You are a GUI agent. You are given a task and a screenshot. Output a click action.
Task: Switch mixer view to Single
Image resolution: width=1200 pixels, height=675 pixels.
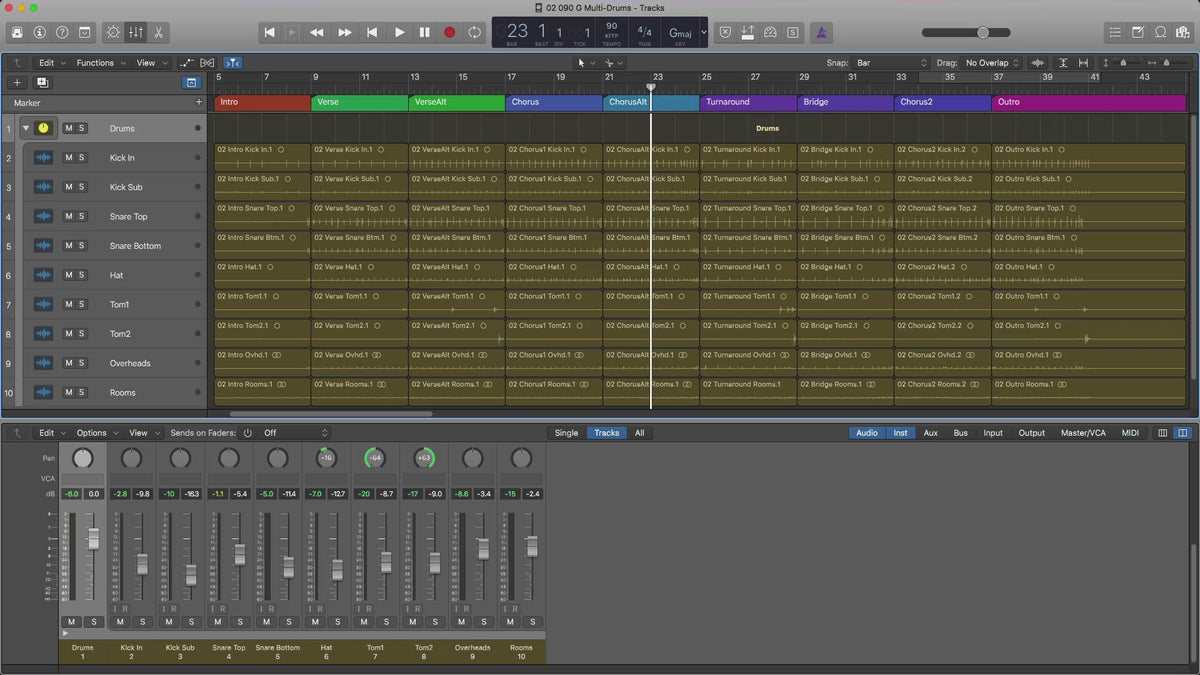(566, 433)
